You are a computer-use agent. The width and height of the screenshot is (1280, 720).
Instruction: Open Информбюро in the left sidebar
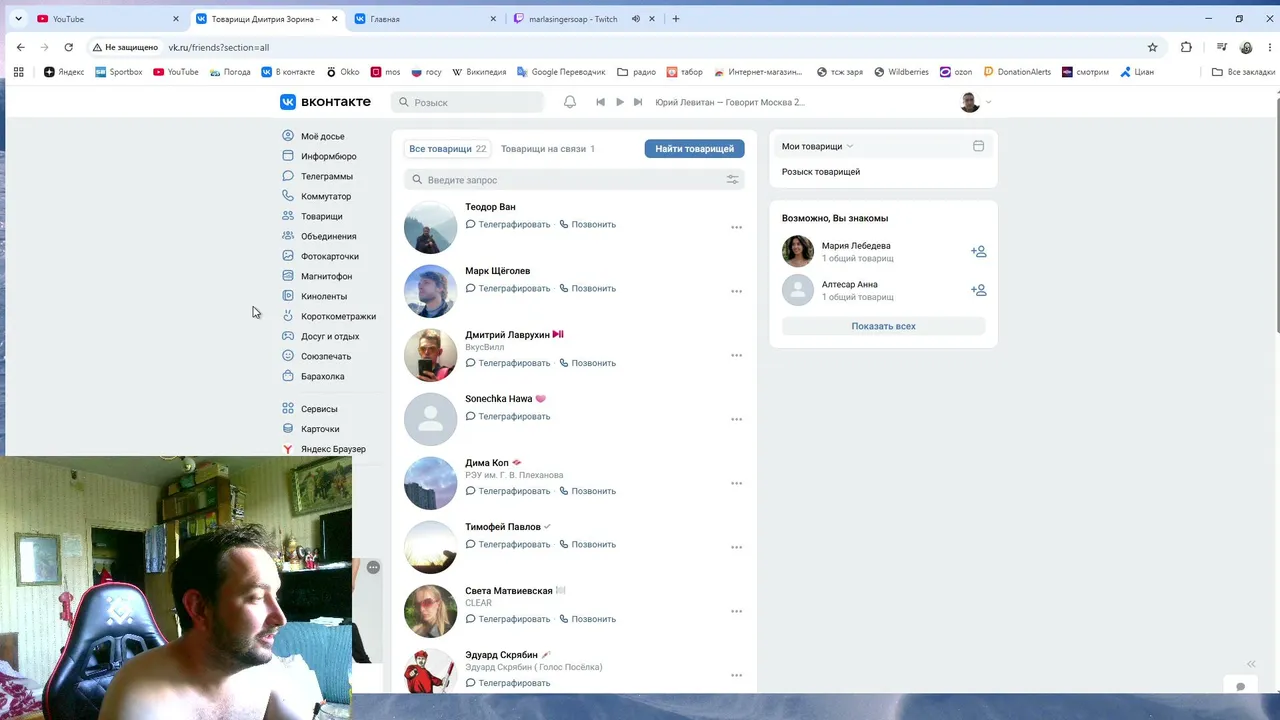[x=319, y=156]
